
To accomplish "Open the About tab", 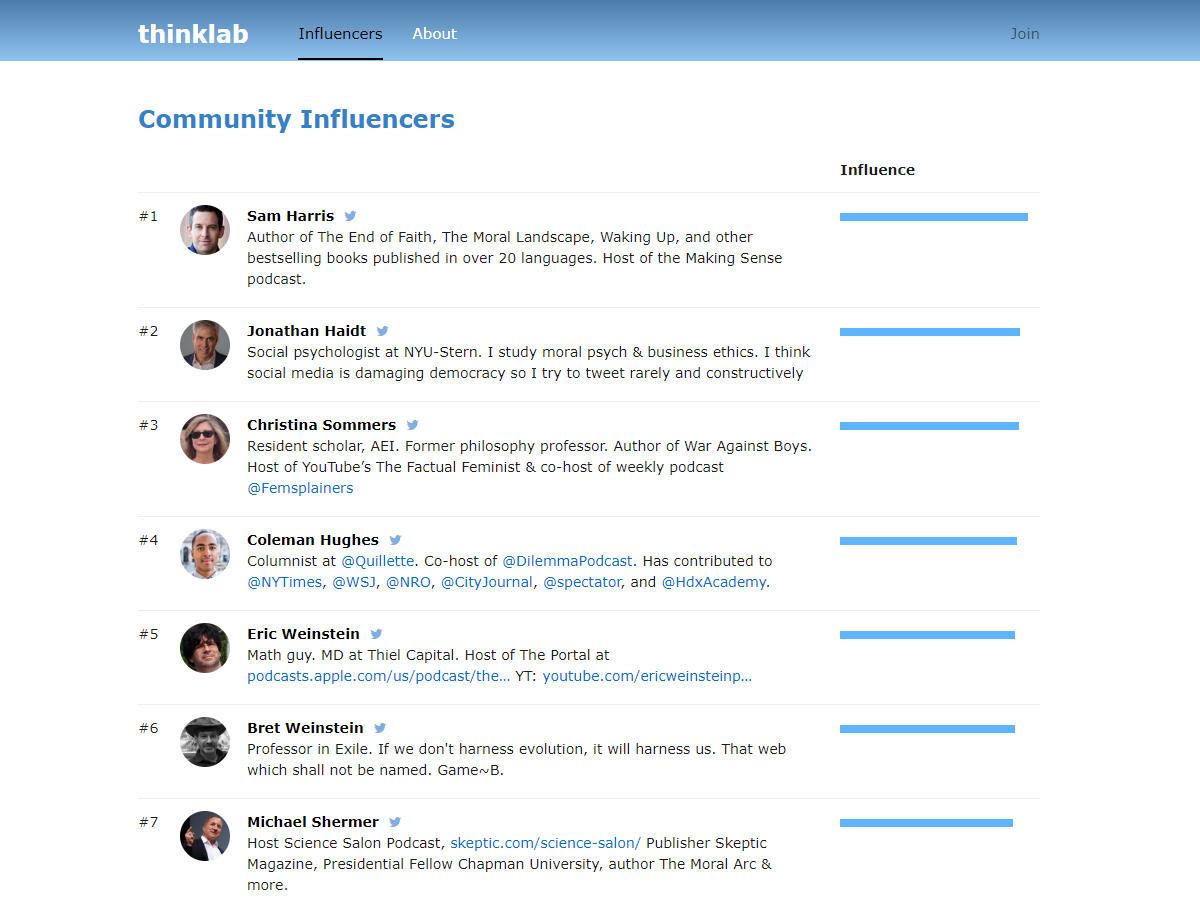I will tap(434, 33).
